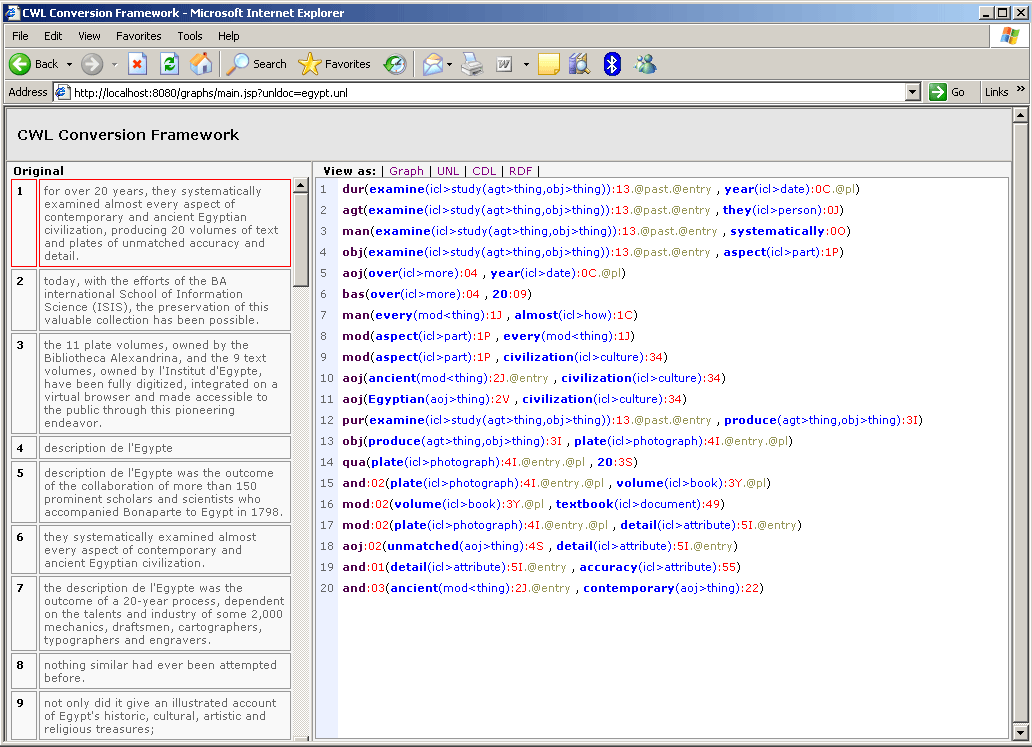Click the Go button beside the address bar
This screenshot has height=747, width=1032.
(948, 92)
